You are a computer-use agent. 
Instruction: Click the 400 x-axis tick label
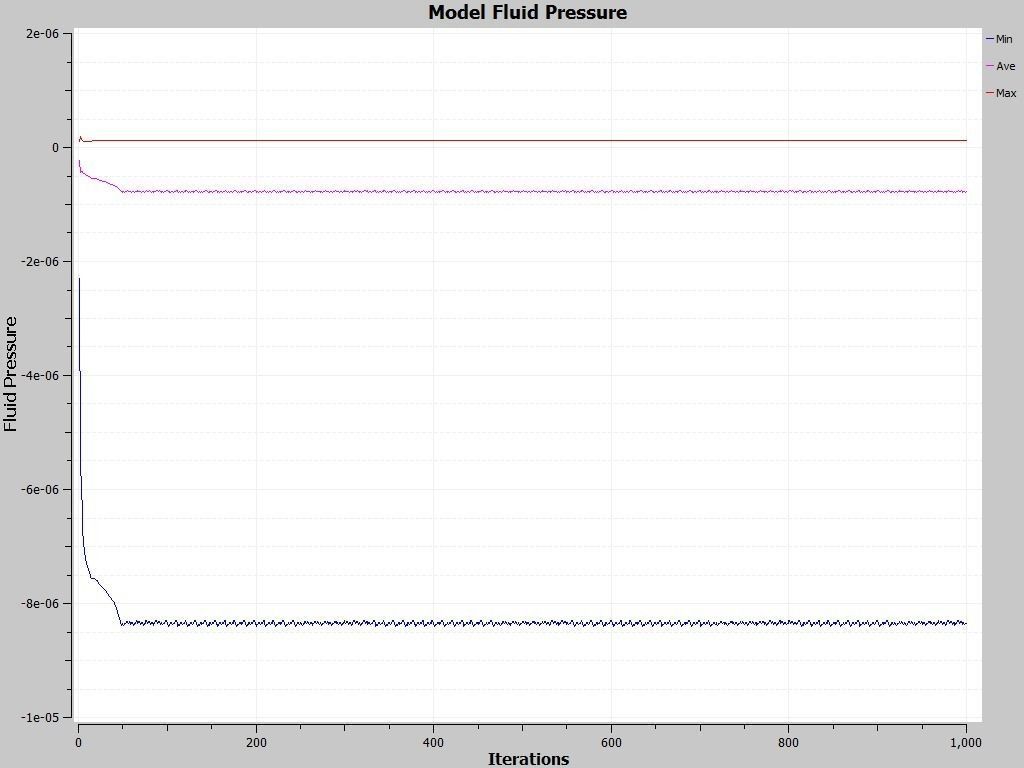[x=434, y=743]
